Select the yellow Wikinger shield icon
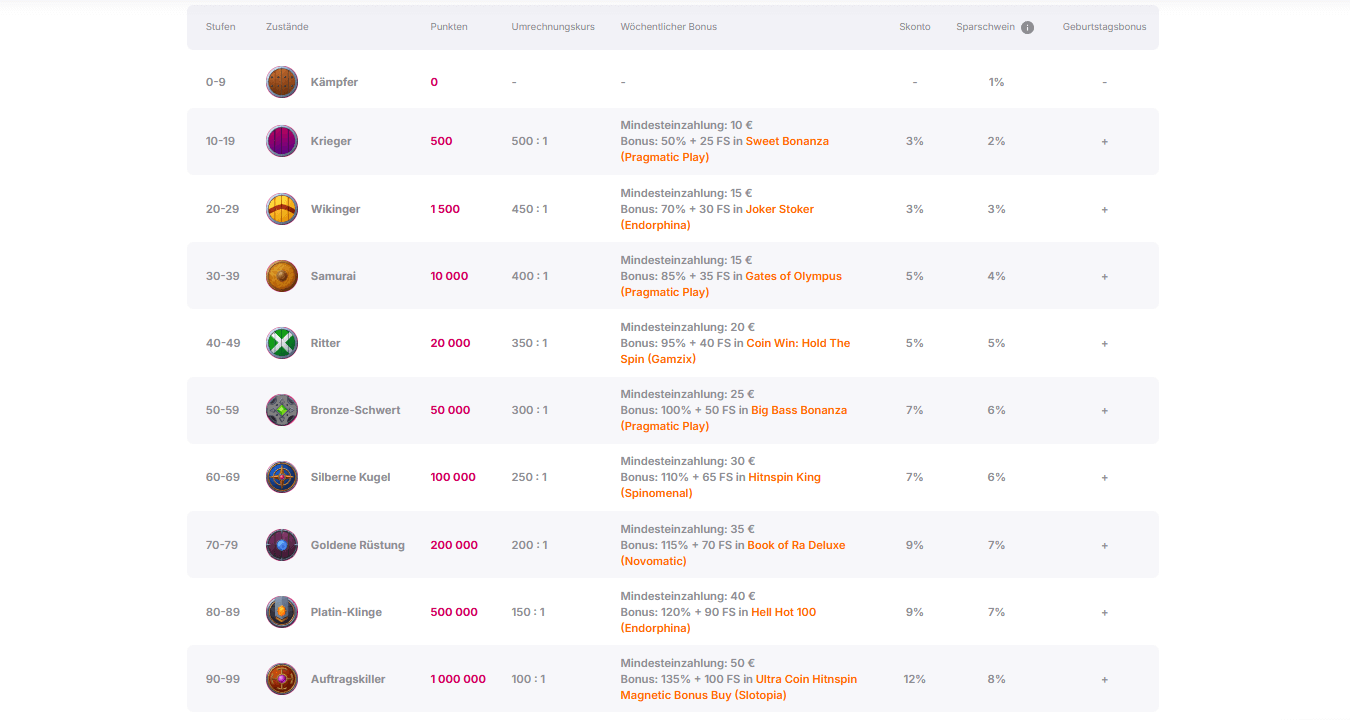1350x720 pixels. click(282, 209)
